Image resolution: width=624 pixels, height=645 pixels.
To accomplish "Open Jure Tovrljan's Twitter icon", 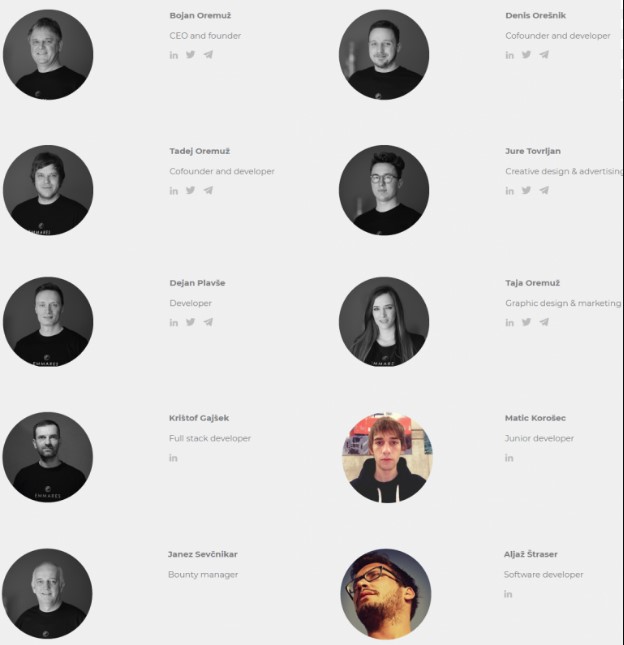I will click(526, 190).
